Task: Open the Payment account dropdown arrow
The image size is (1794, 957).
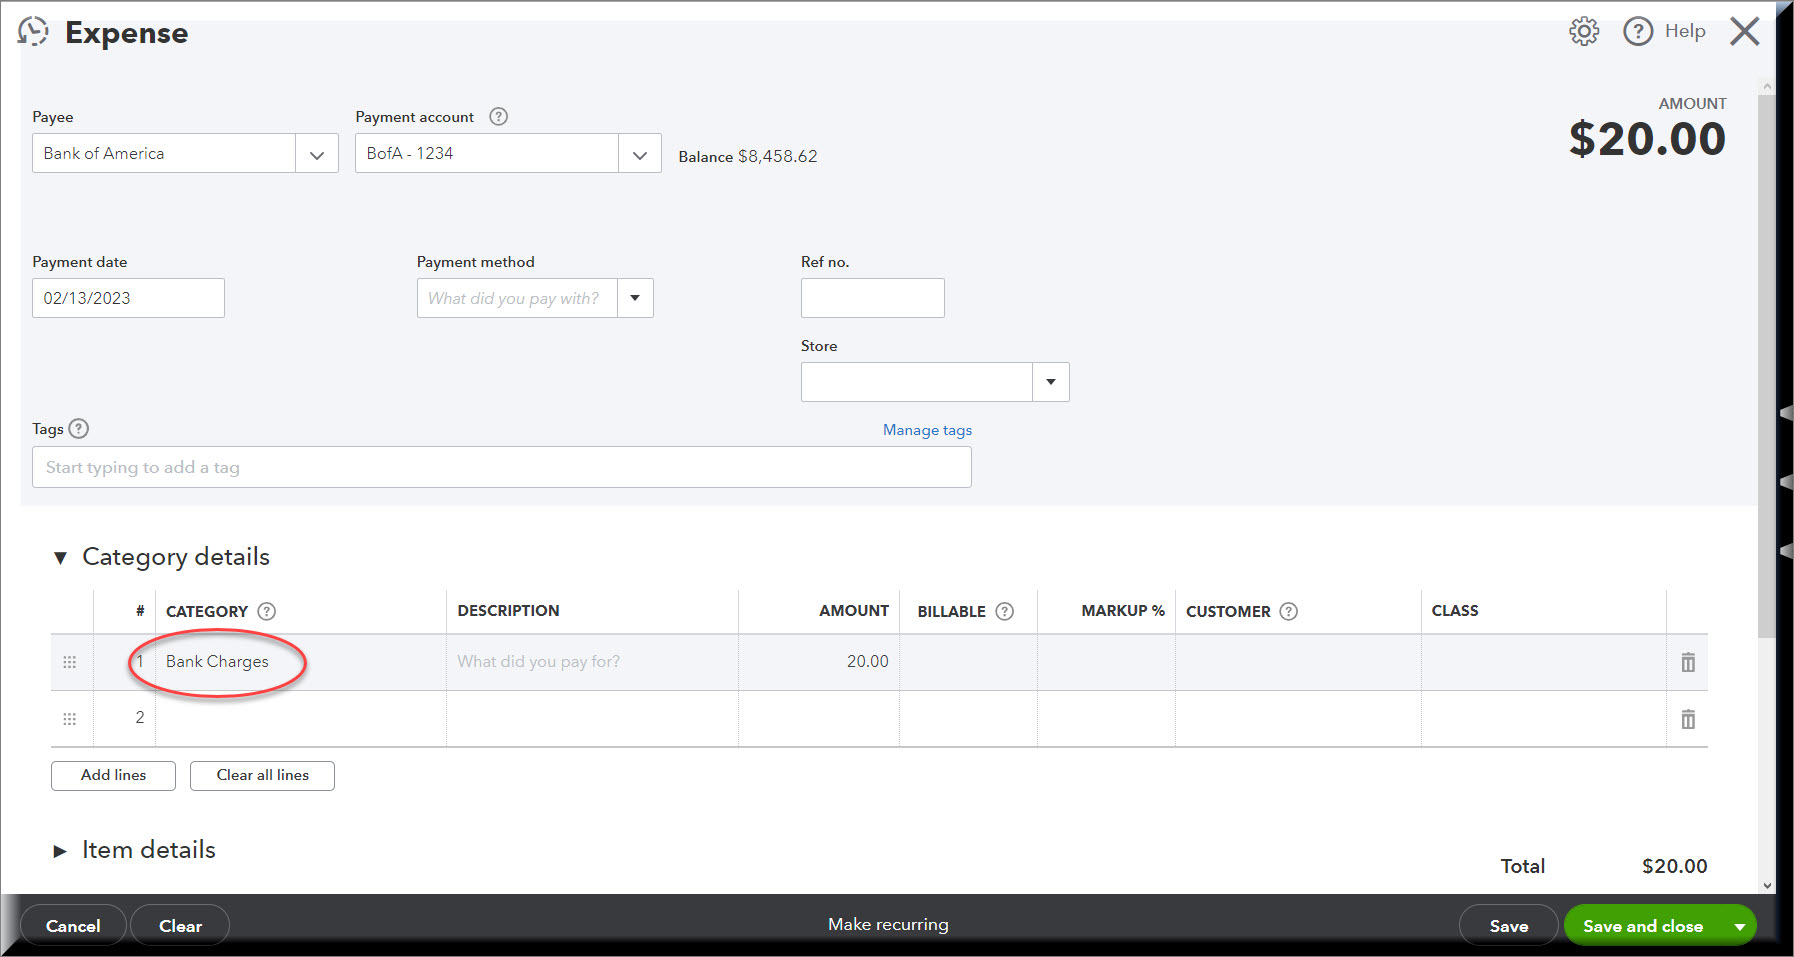Action: tap(640, 154)
